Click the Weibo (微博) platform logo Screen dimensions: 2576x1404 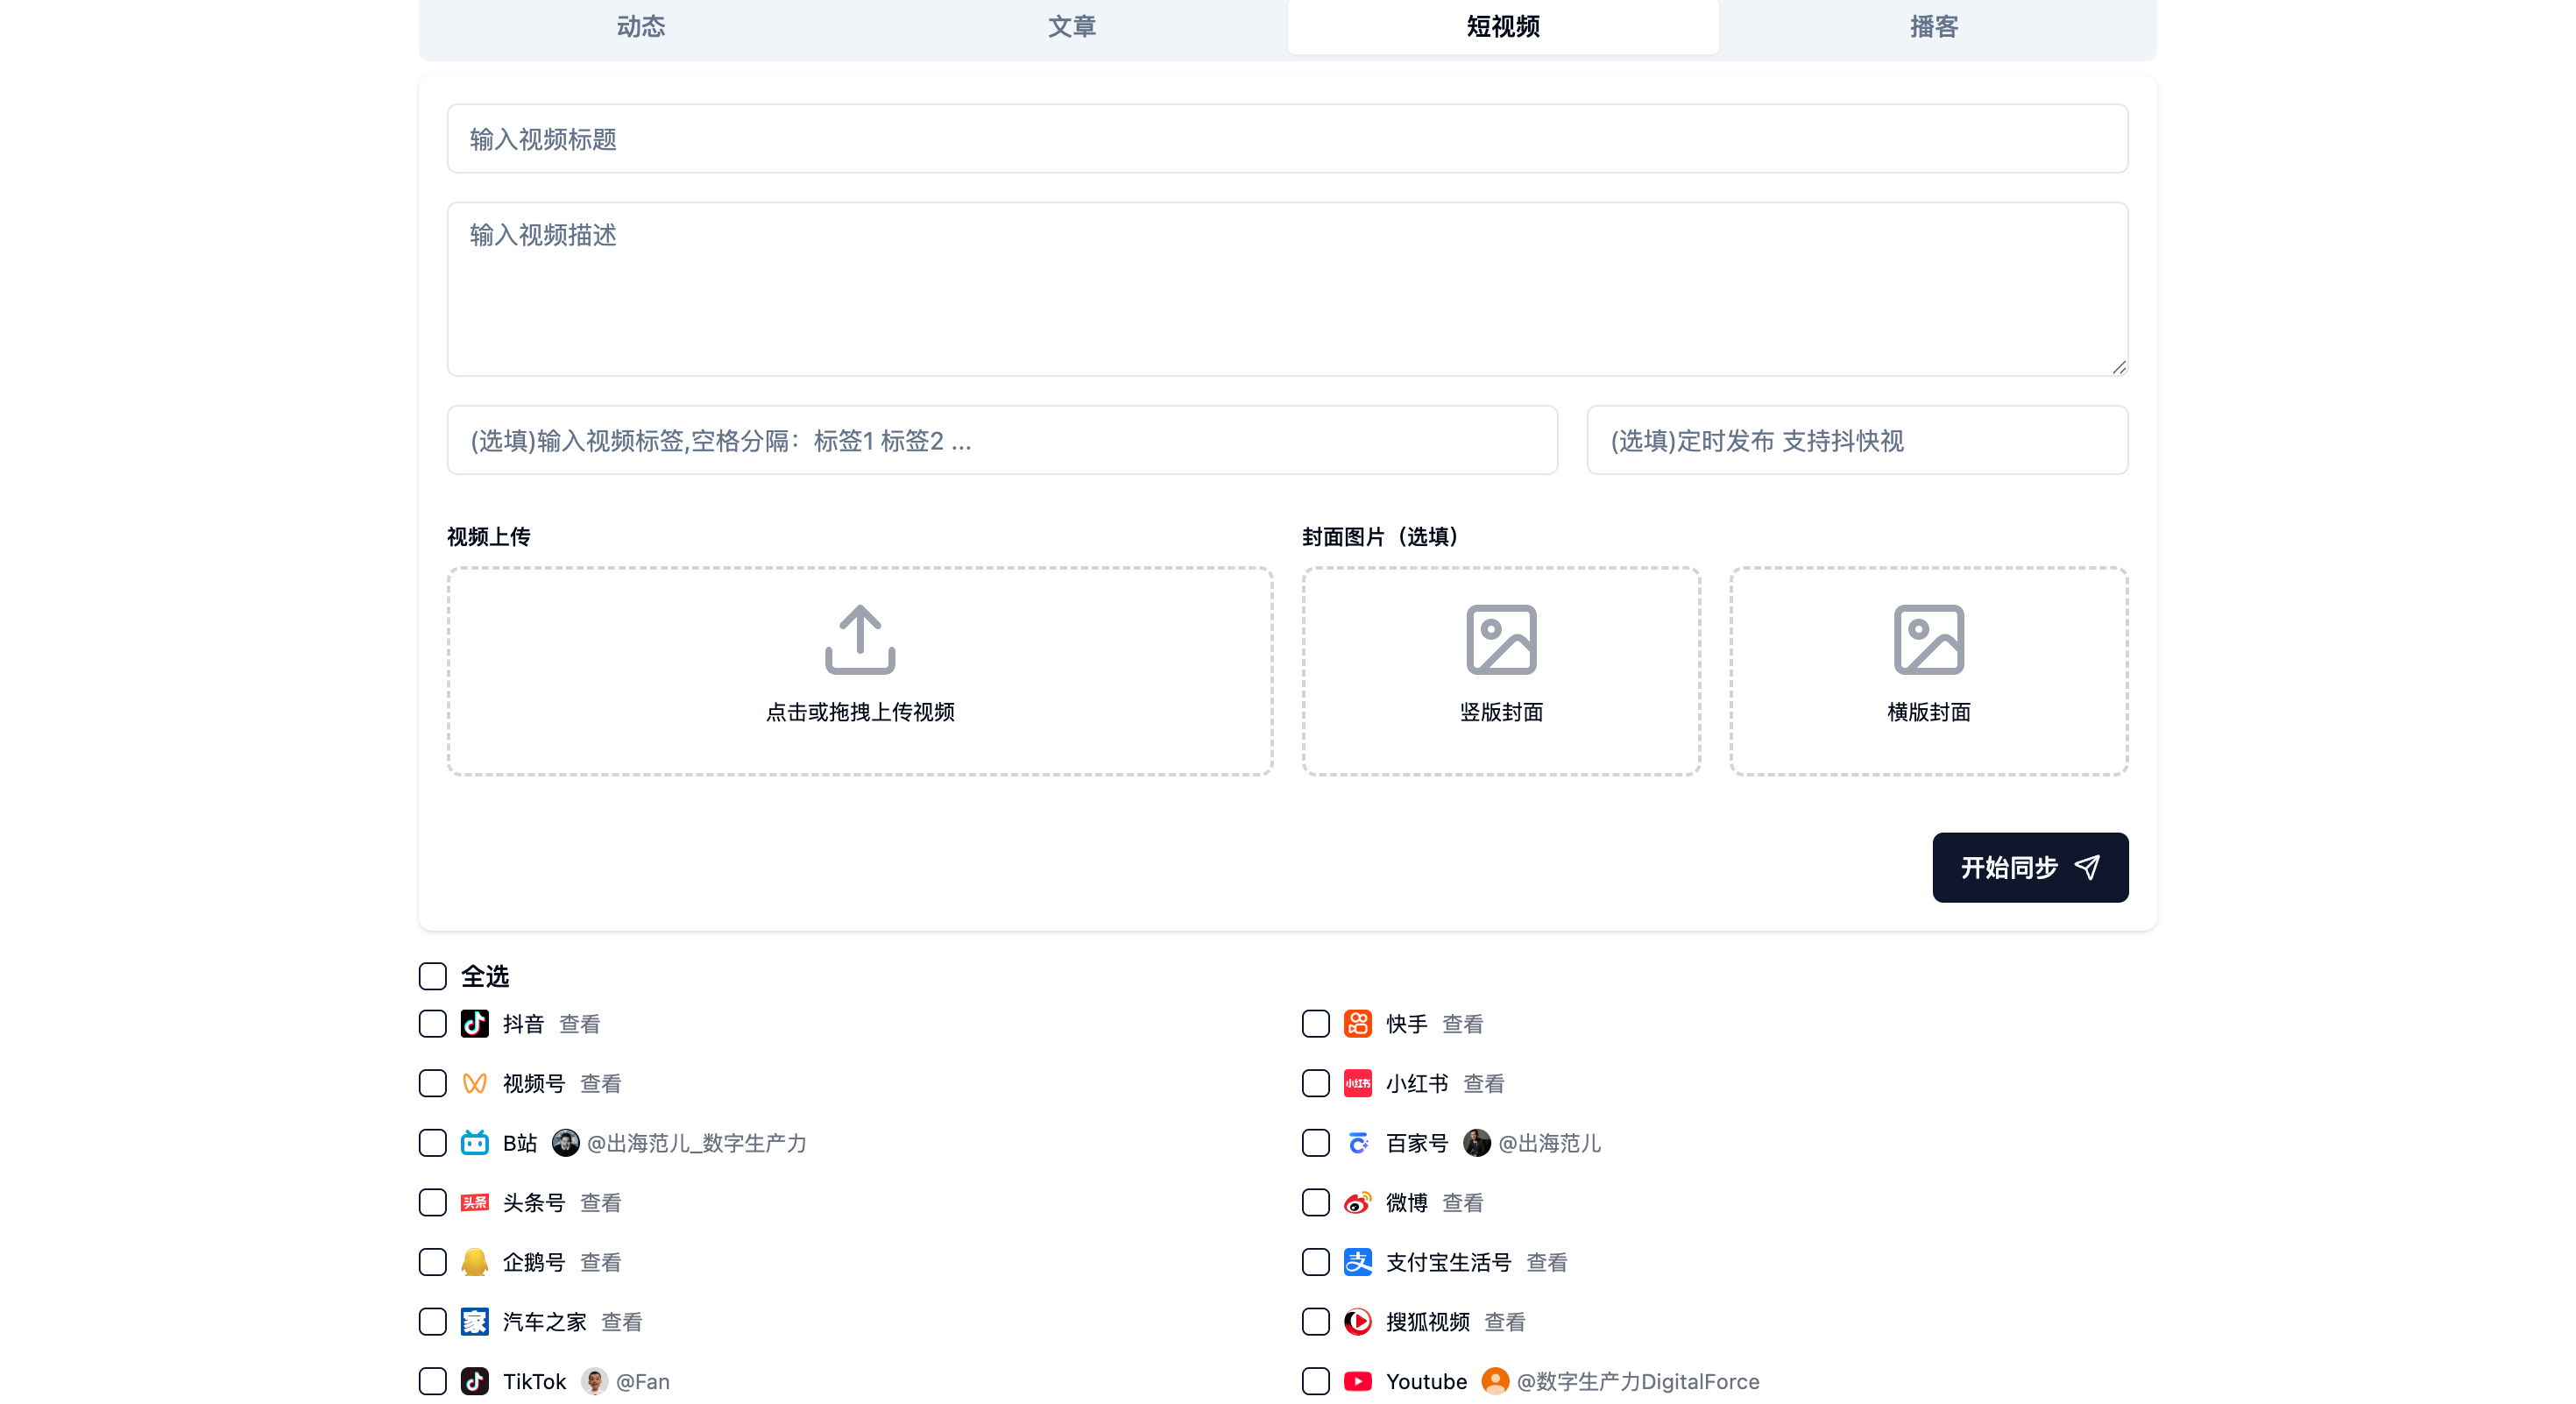pos(1357,1202)
